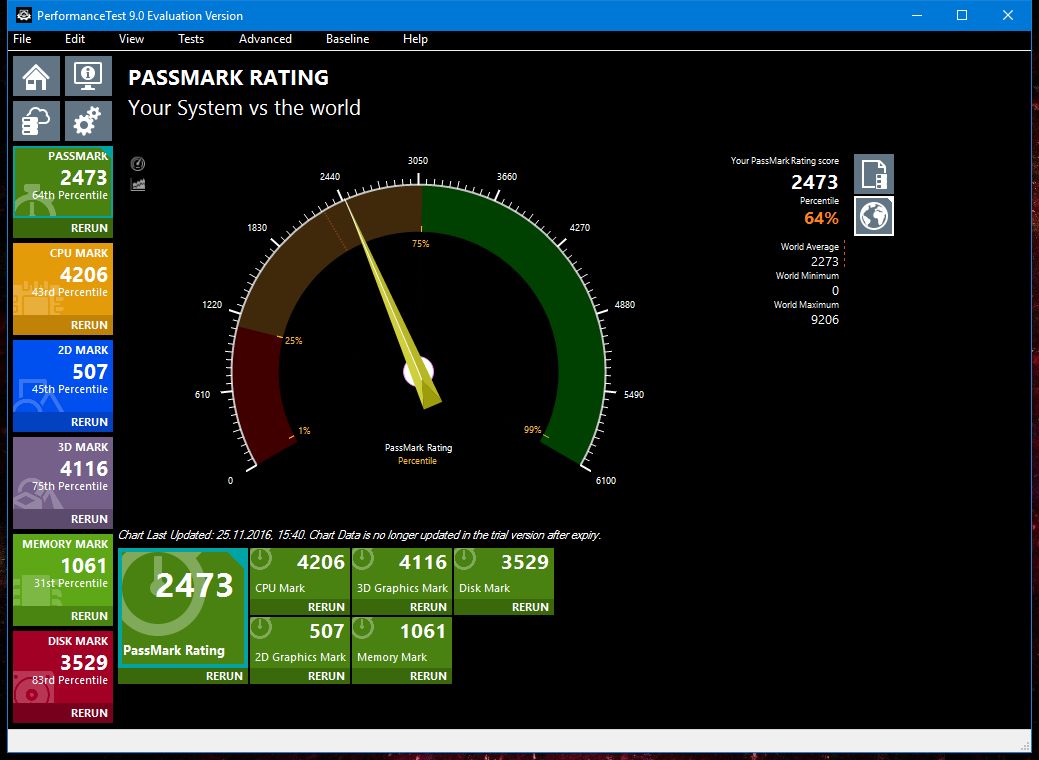1039x760 pixels.
Task: Click the PerformanceTest app icon in title bar
Action: tap(24, 15)
